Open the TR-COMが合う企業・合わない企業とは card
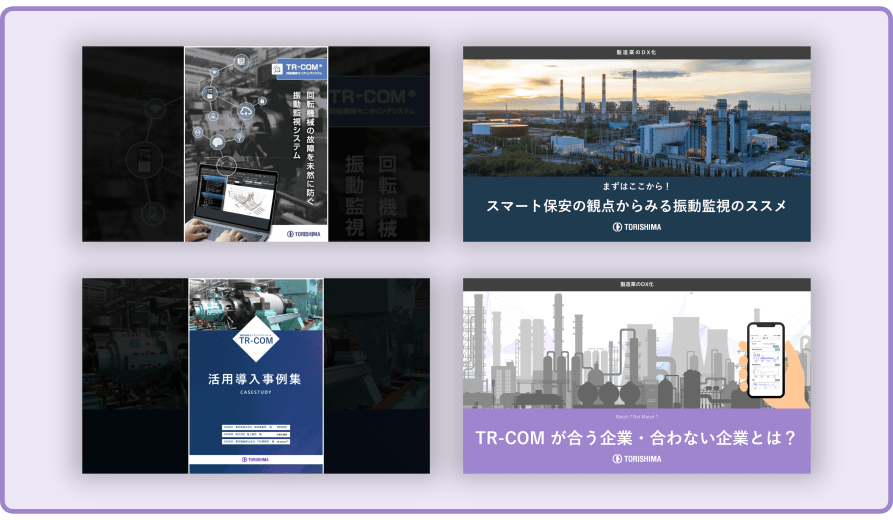 click(637, 376)
